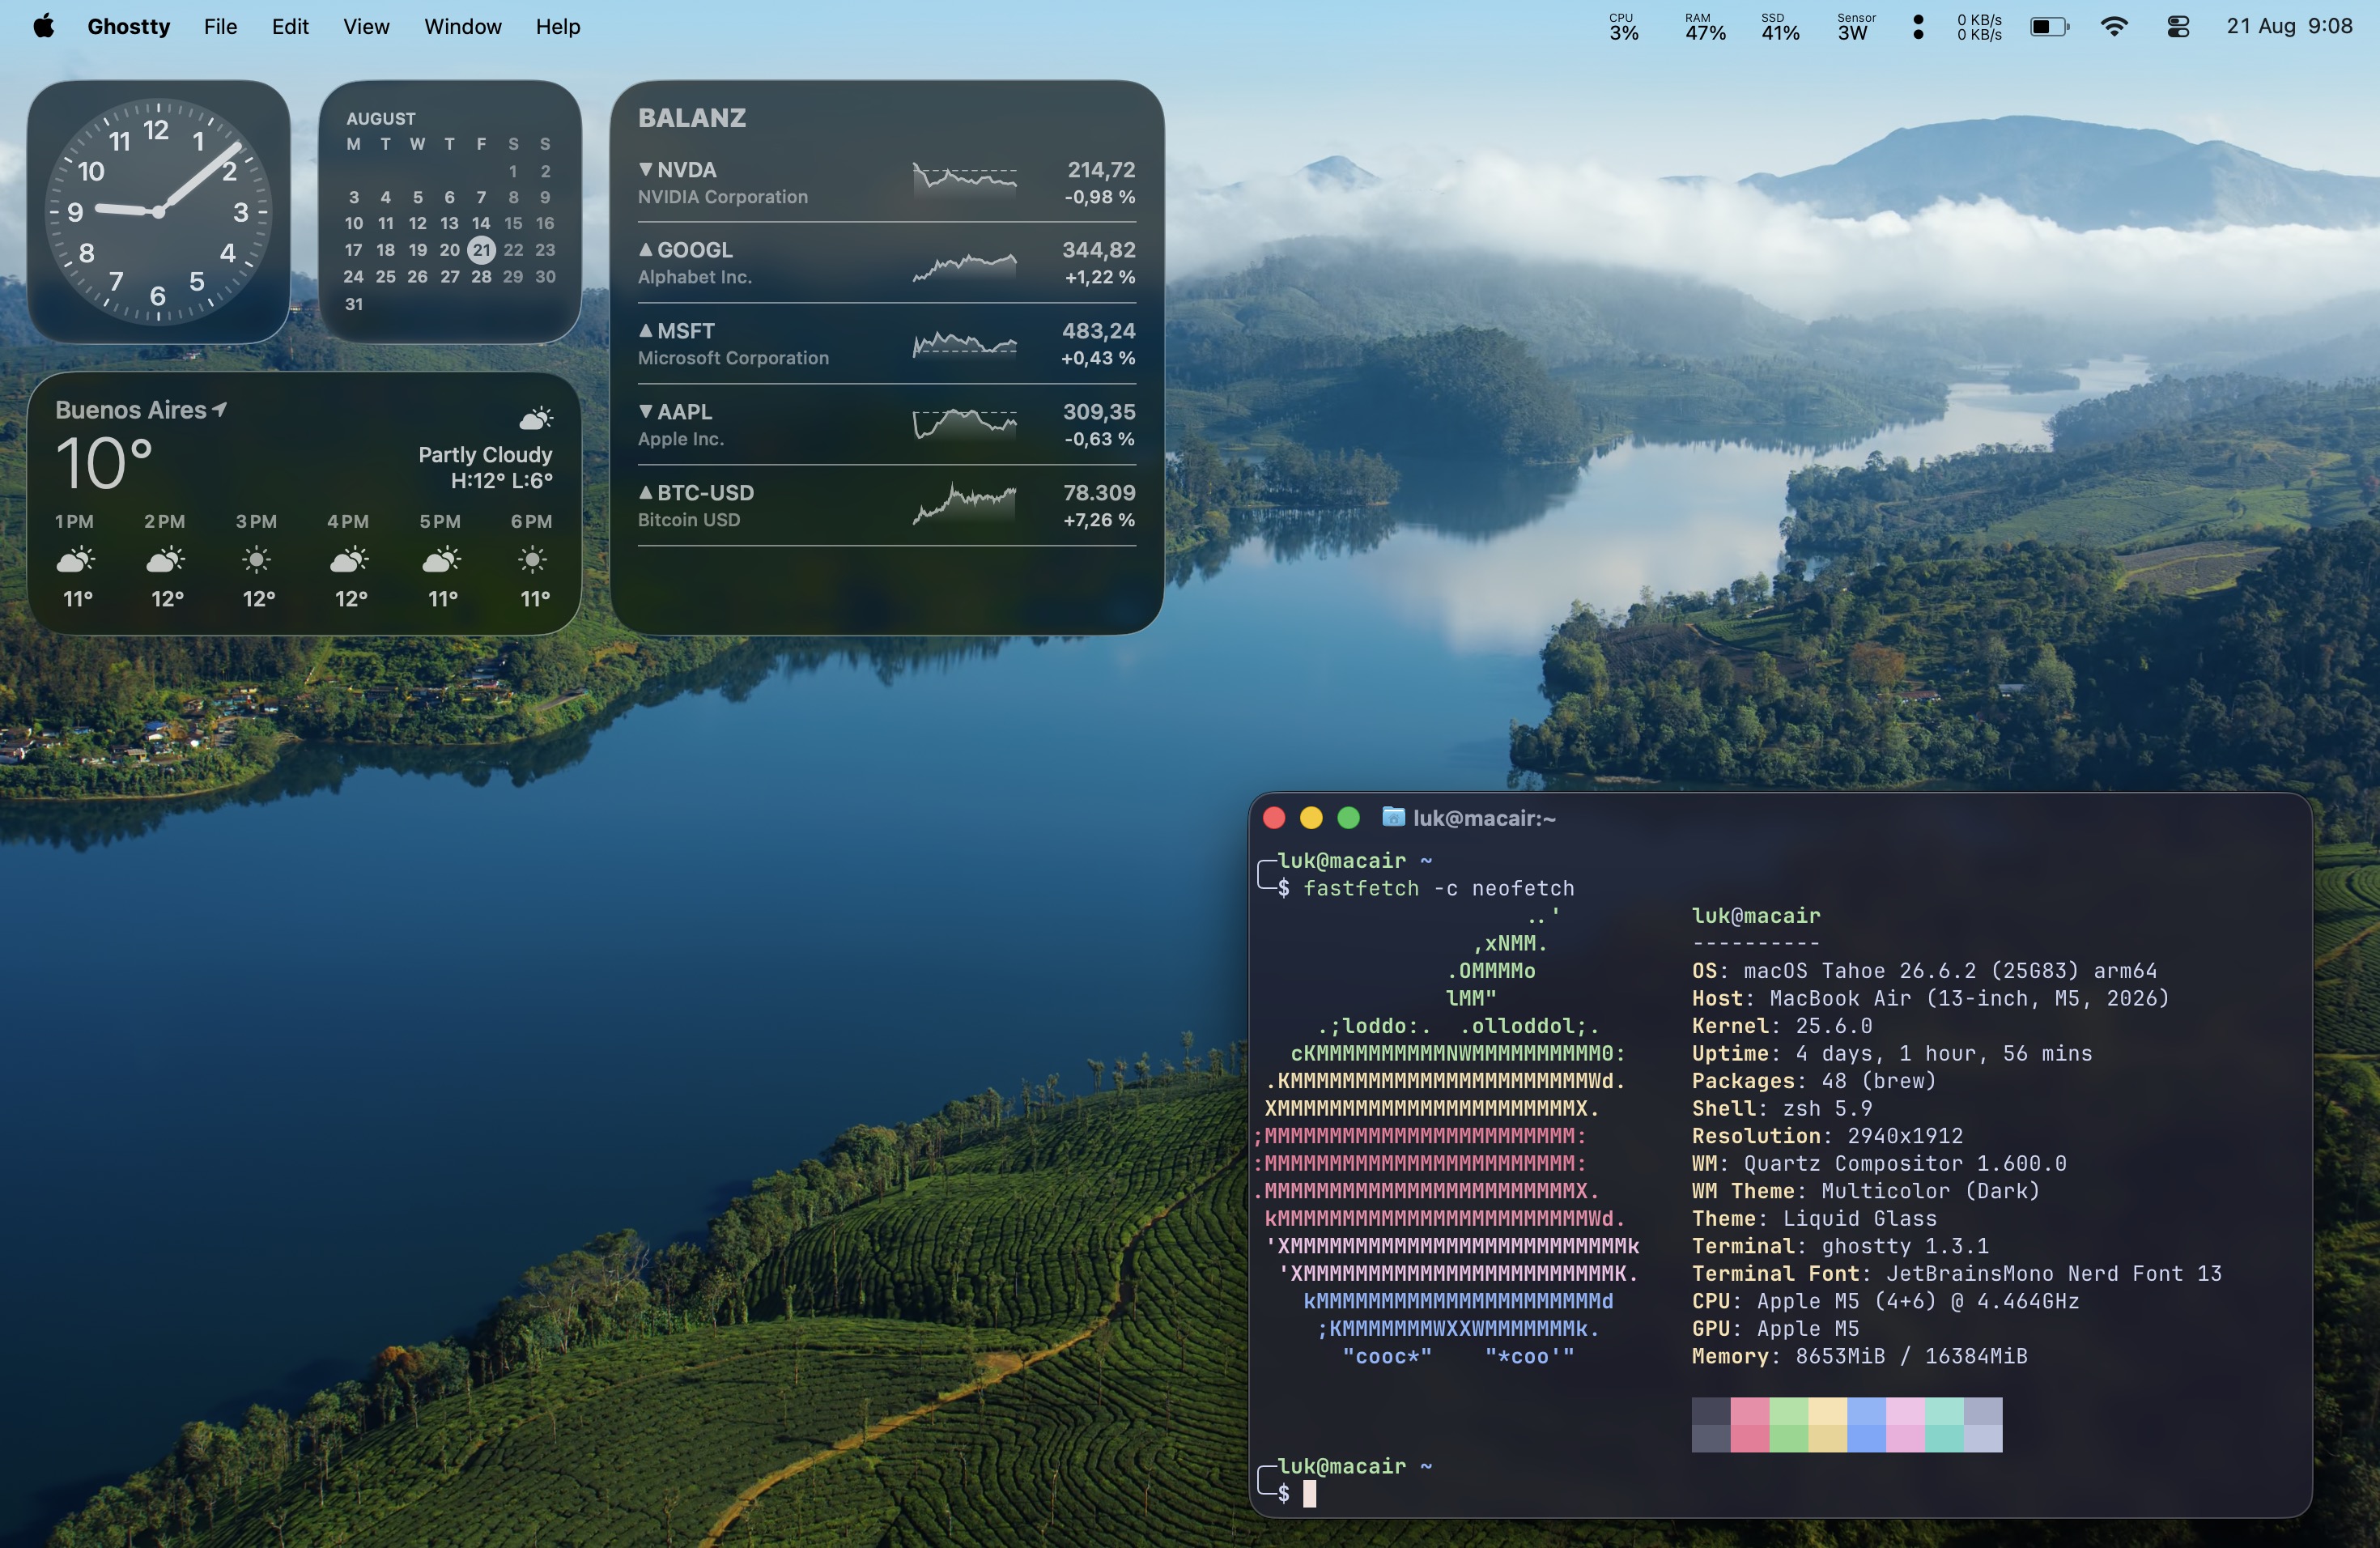Open the analog clock widget
Image resolution: width=2380 pixels, height=1548 pixels.
tap(158, 211)
